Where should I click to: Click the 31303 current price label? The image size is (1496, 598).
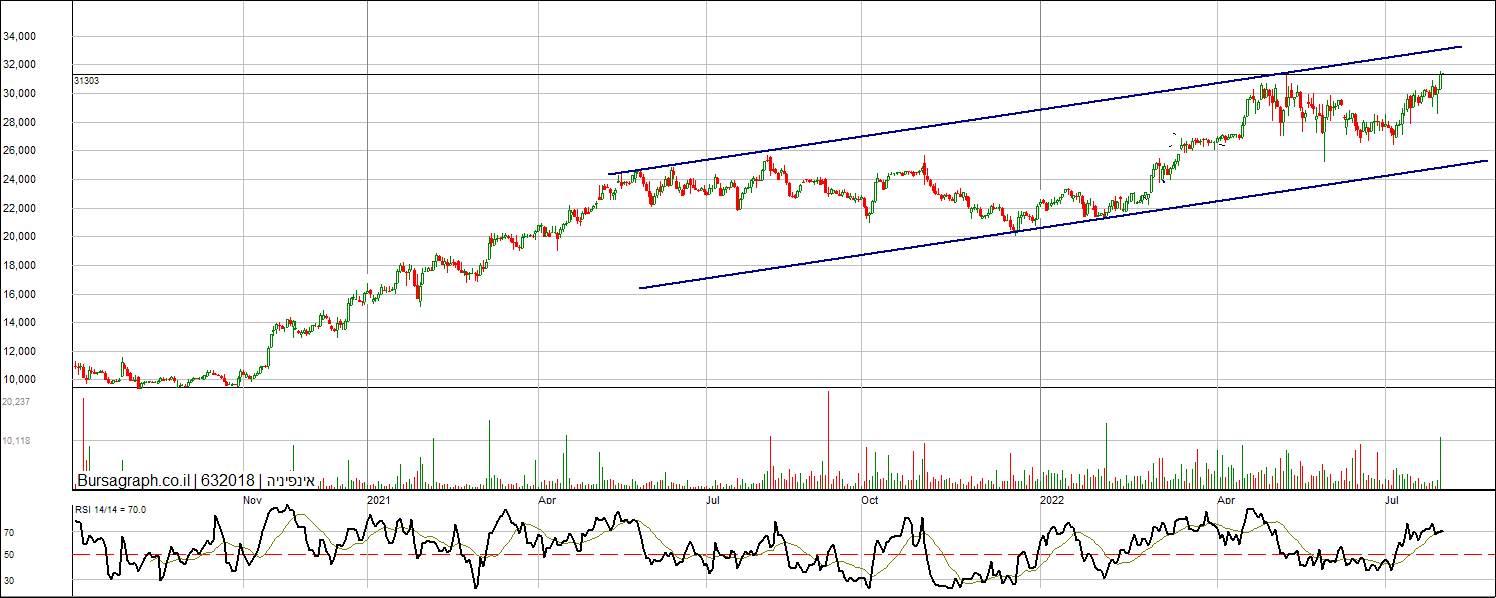[x=86, y=80]
